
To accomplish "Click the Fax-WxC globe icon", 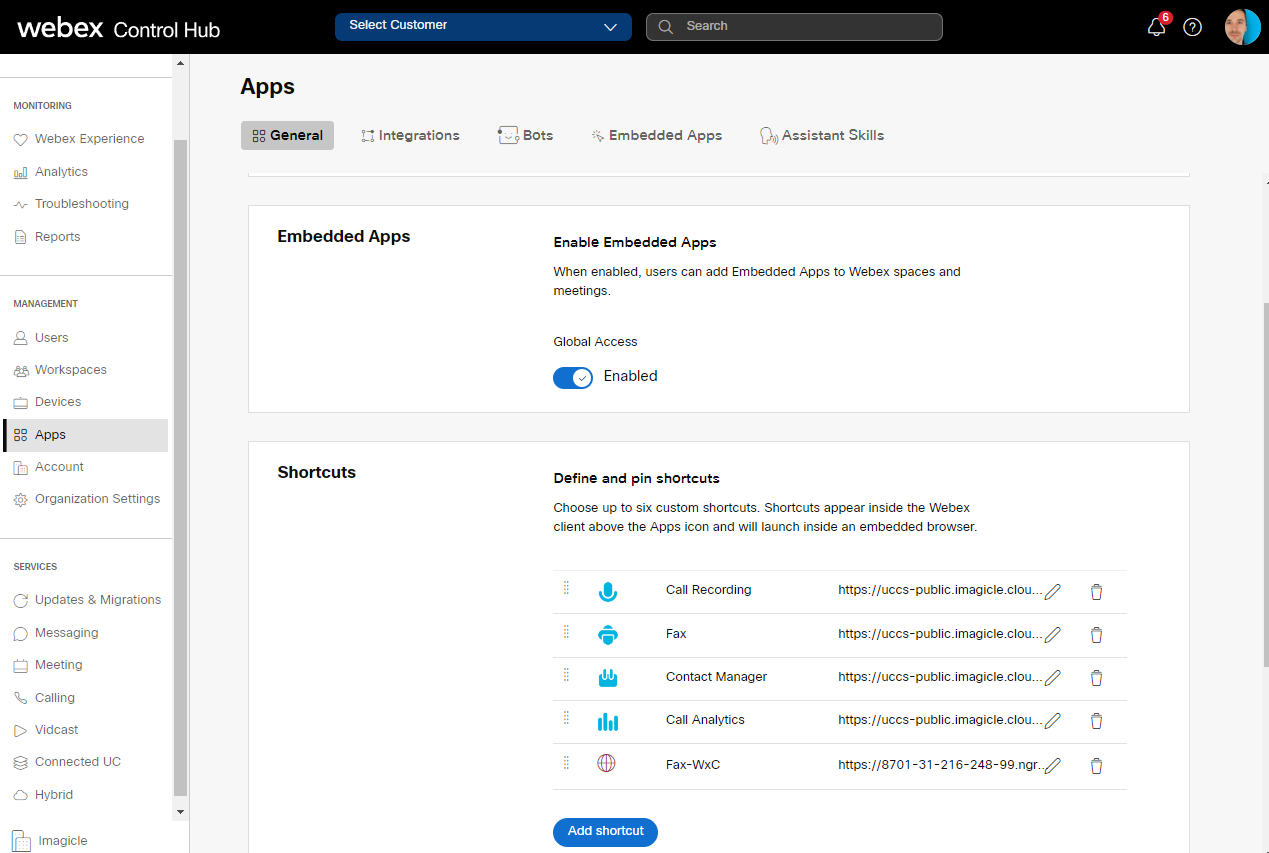I will tap(607, 763).
